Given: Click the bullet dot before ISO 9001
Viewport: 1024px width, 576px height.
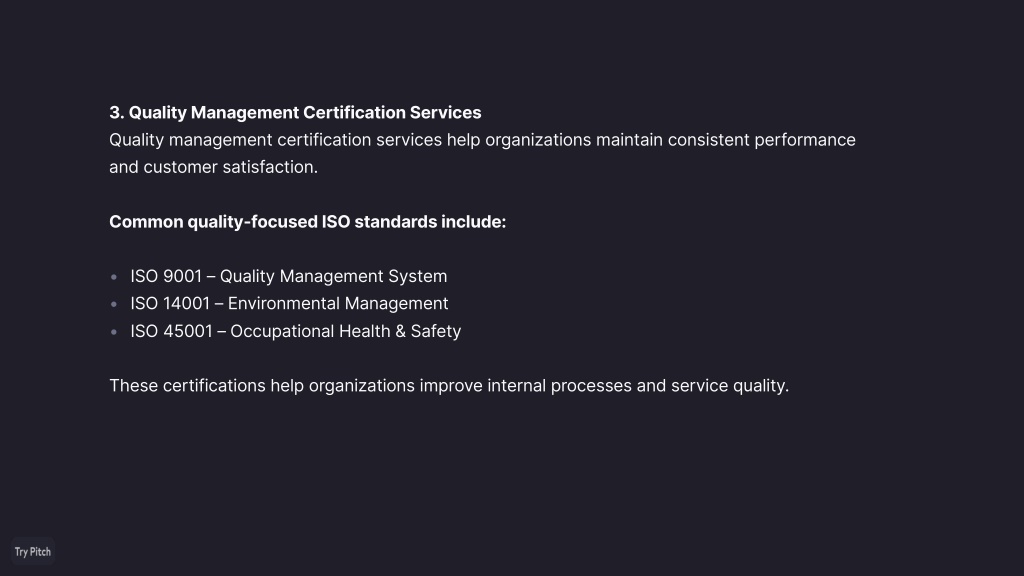Looking at the screenshot, I should (x=114, y=277).
